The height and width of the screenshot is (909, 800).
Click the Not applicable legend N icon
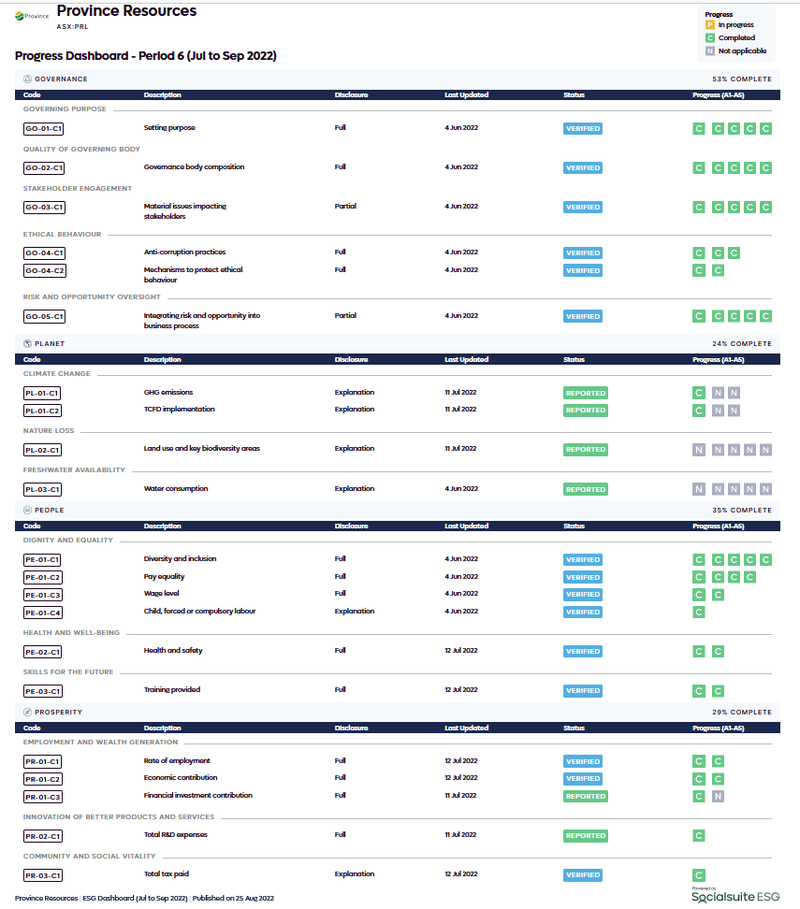pos(710,51)
